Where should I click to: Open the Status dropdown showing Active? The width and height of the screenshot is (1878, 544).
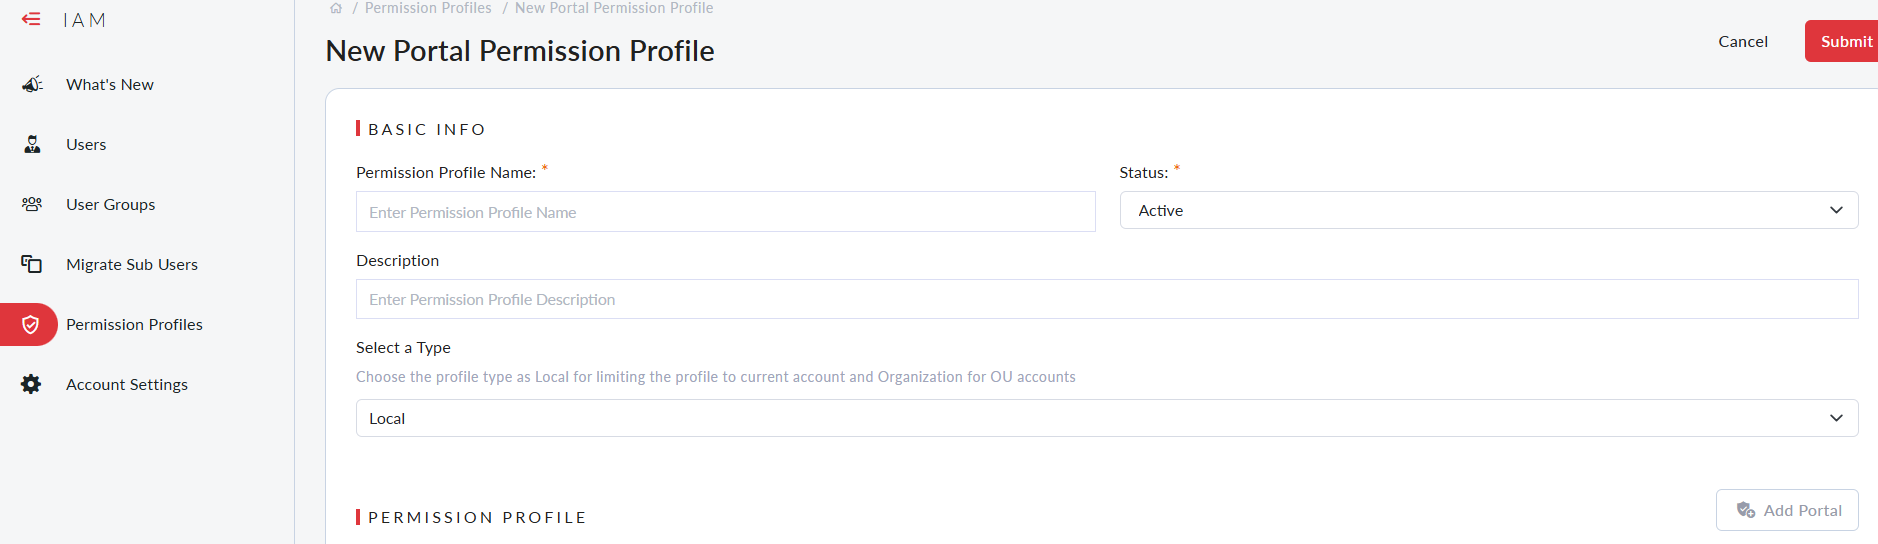[x=1488, y=210]
